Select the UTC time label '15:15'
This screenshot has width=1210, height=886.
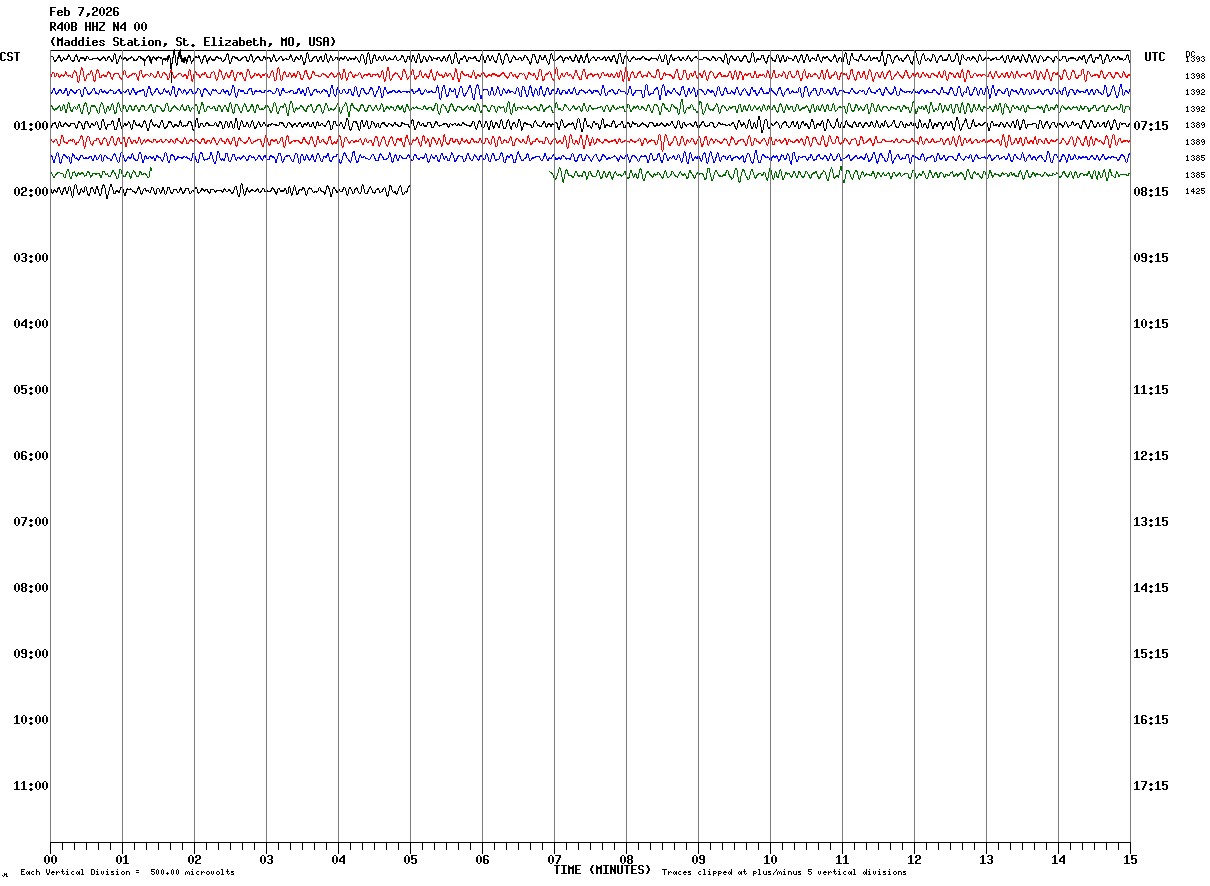pos(1151,654)
